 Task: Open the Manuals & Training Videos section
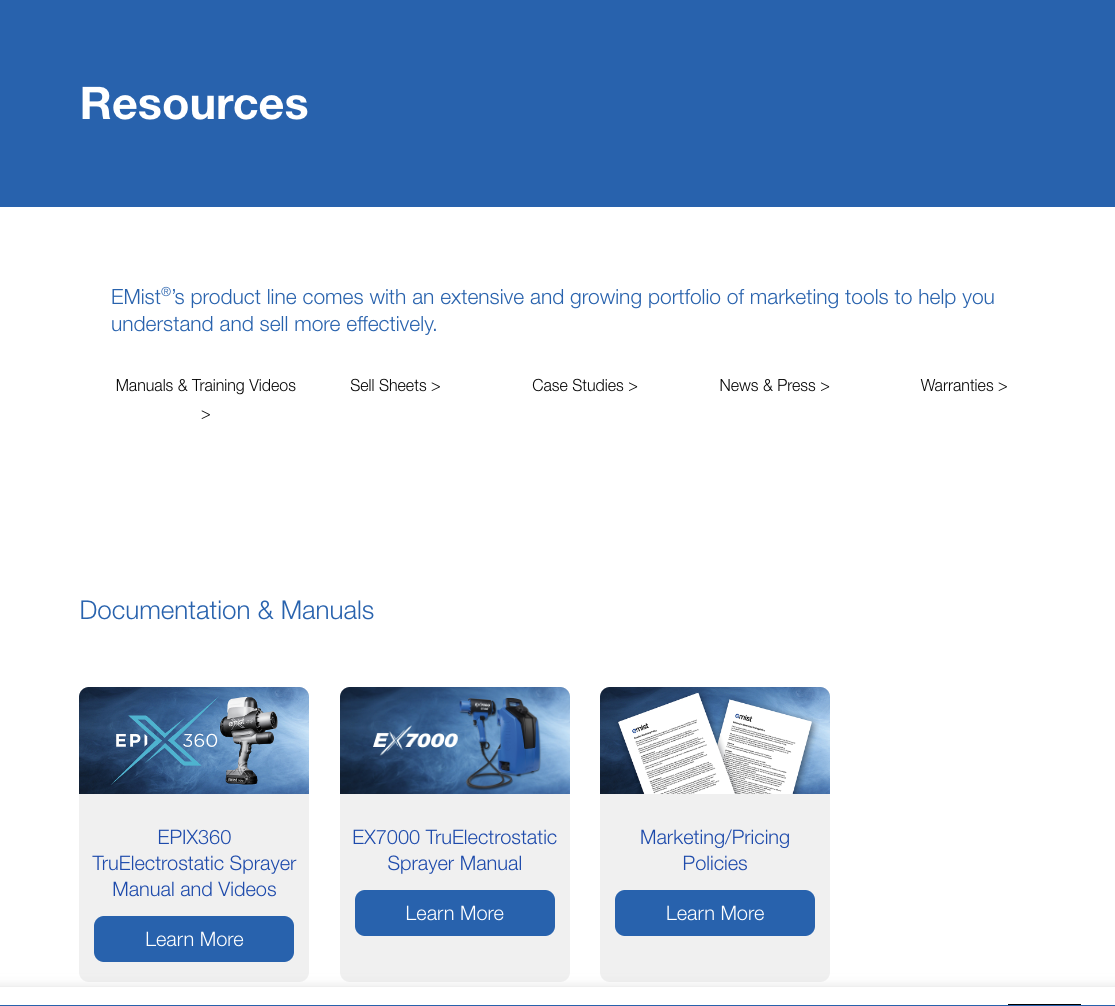[205, 385]
